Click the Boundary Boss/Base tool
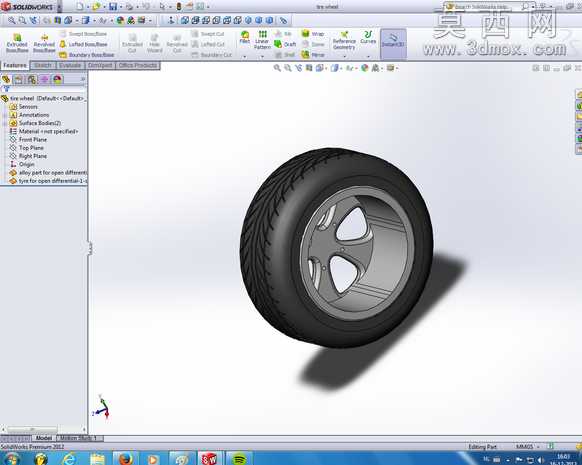This screenshot has width=582, height=465. tap(86, 55)
